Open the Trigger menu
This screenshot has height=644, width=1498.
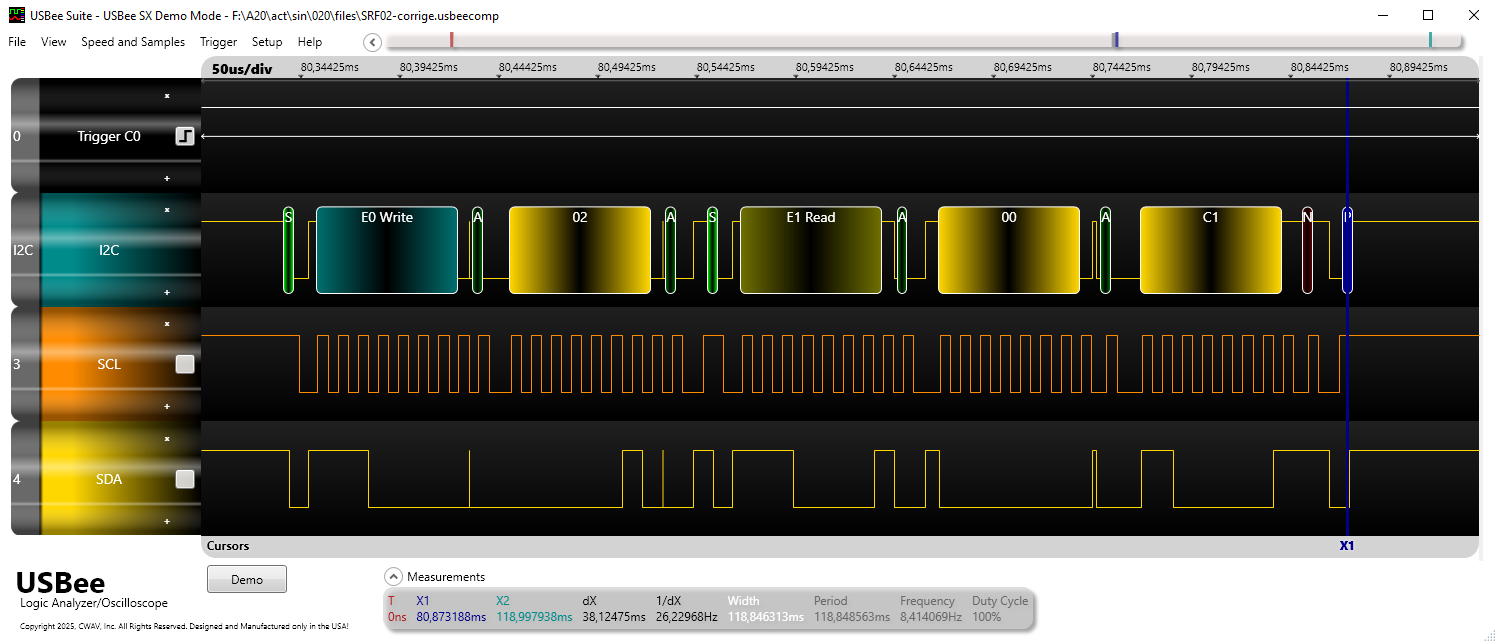(x=218, y=42)
